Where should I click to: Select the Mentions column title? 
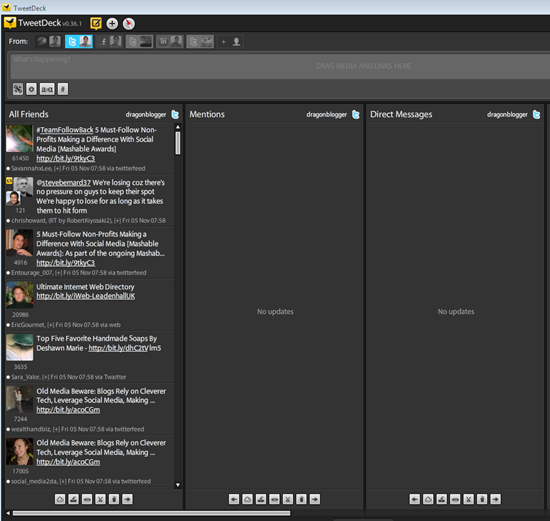coord(207,114)
